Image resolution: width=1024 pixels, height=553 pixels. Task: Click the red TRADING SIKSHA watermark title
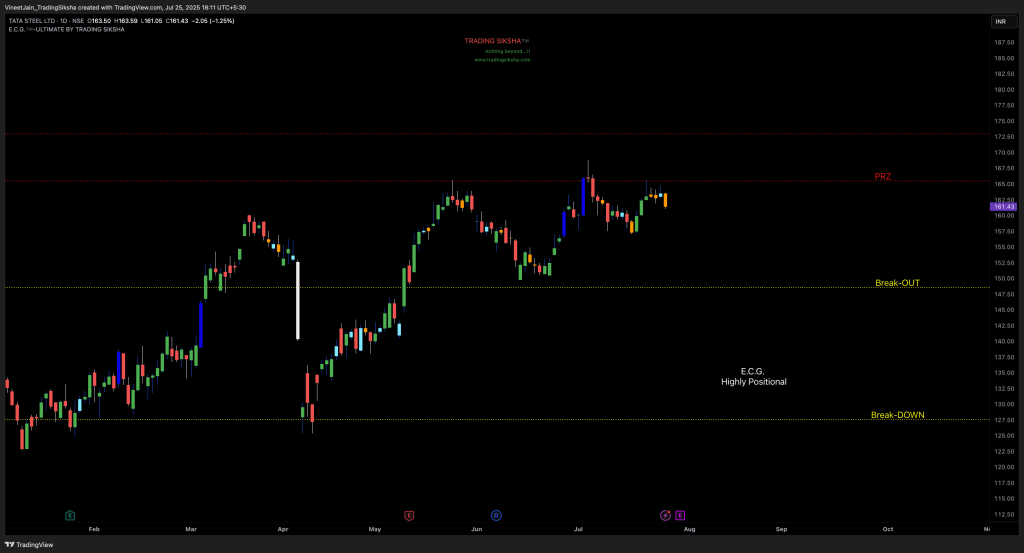(493, 41)
